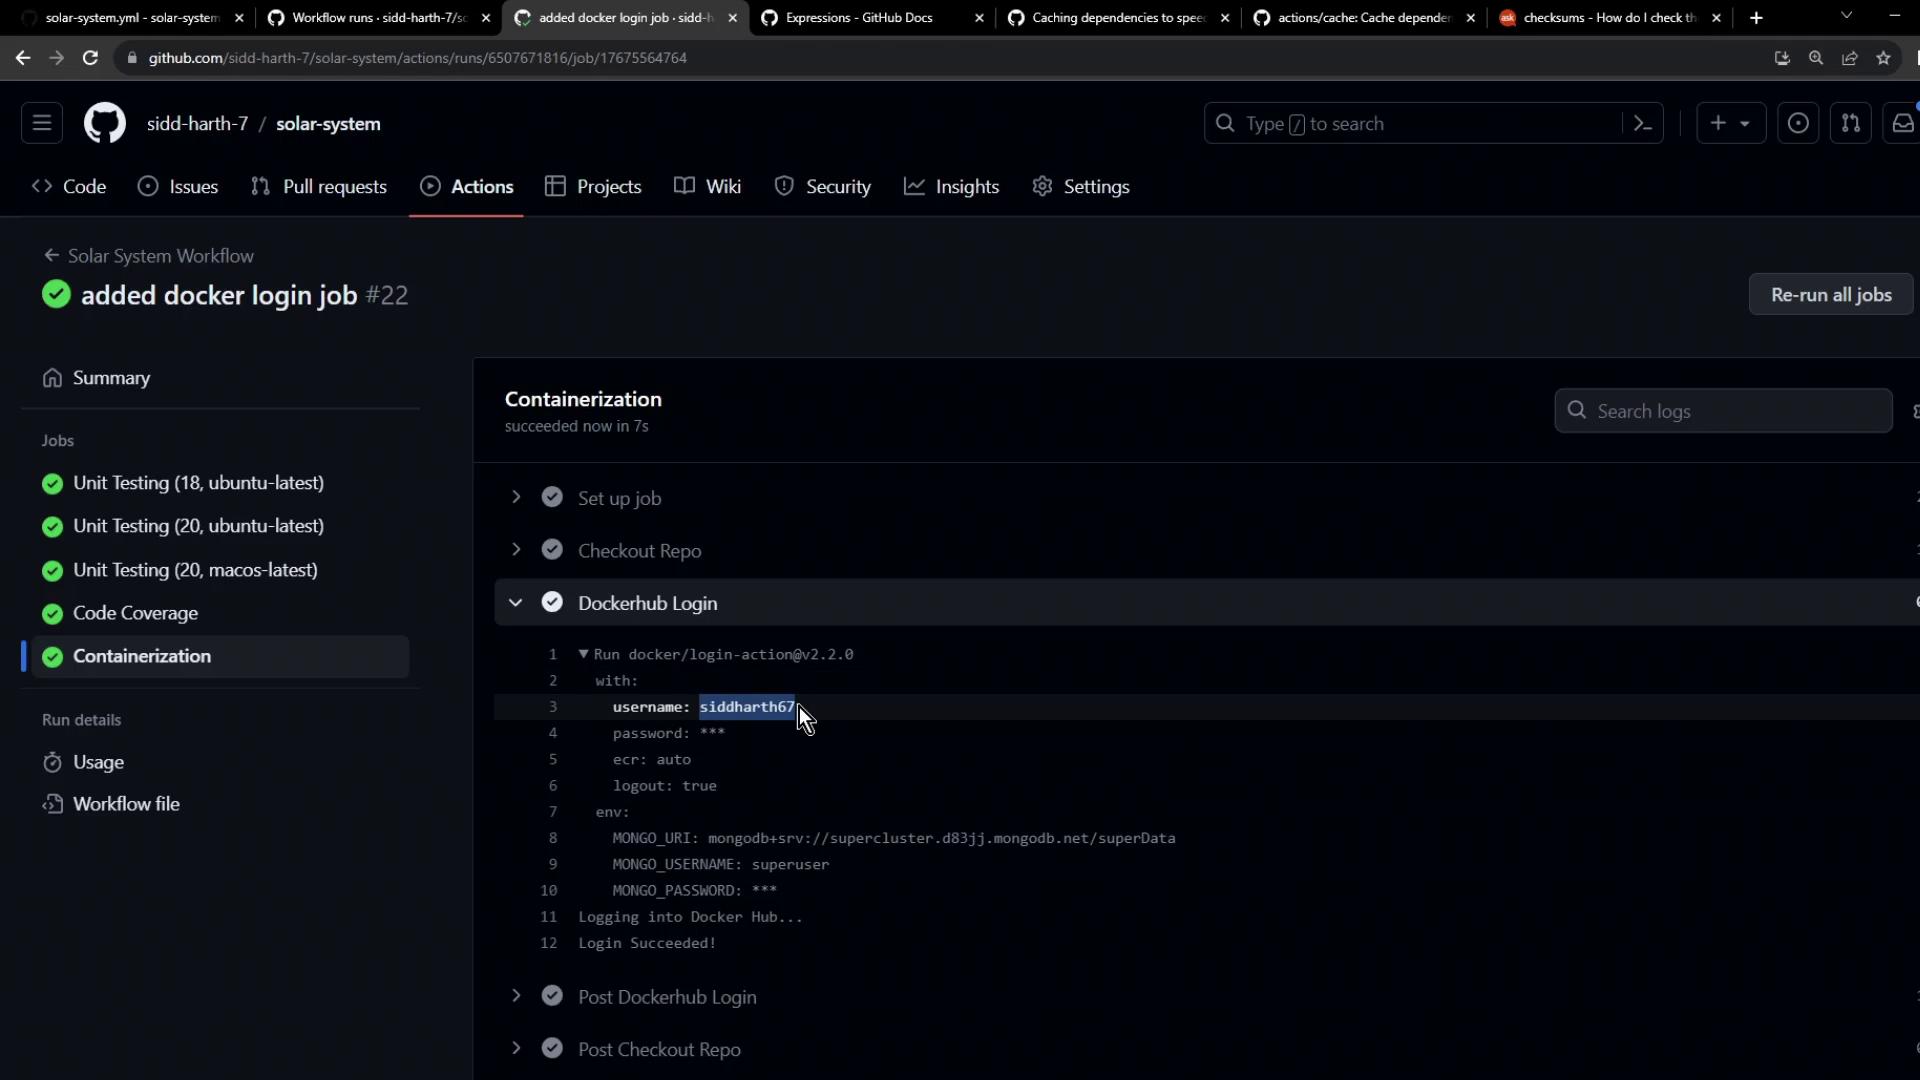This screenshot has width=1920, height=1080.
Task: Collapse the Dockerhub Login step
Action: [x=515, y=603]
